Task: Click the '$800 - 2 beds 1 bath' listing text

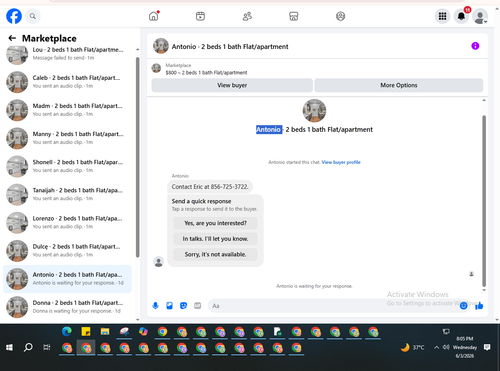Action: point(206,73)
